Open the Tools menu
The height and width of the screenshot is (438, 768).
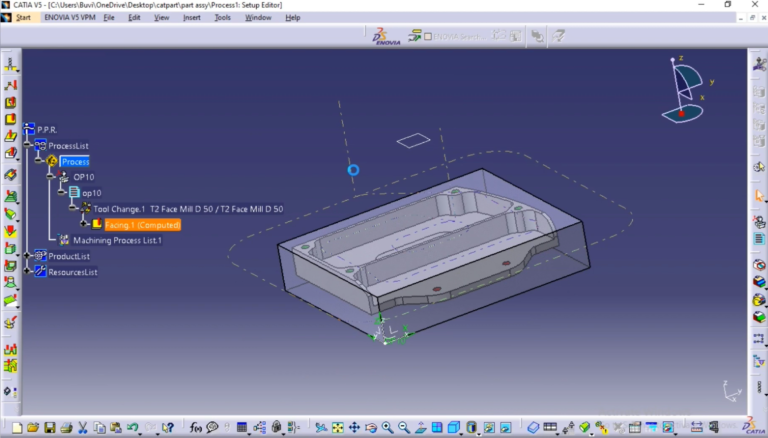coord(222,17)
